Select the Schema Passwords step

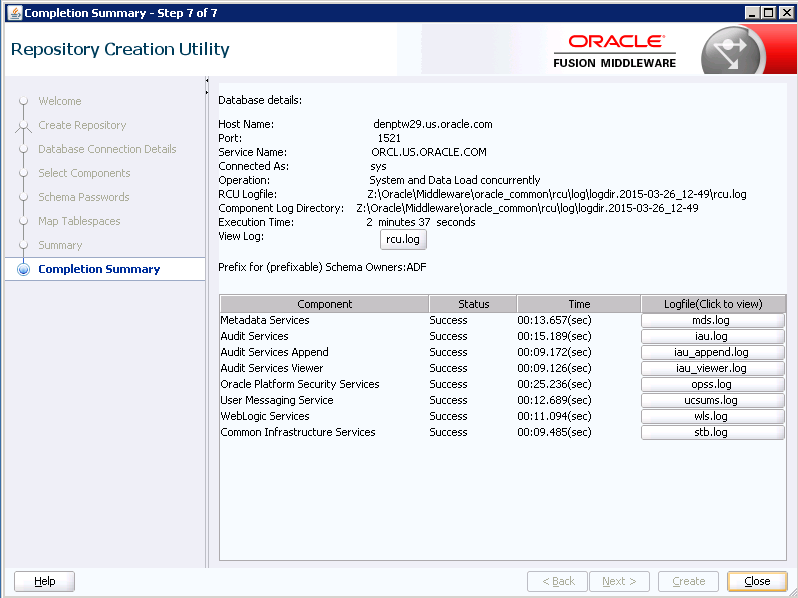pyautogui.click(x=83, y=197)
